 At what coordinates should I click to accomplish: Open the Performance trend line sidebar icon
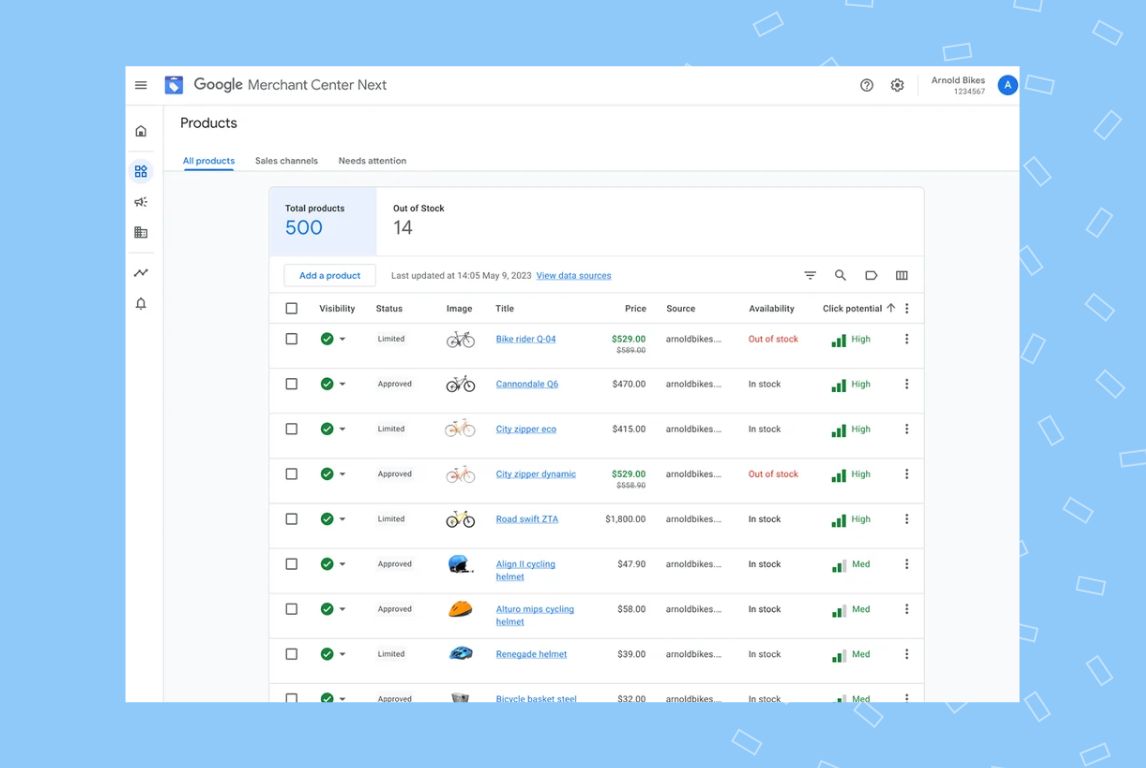point(141,273)
